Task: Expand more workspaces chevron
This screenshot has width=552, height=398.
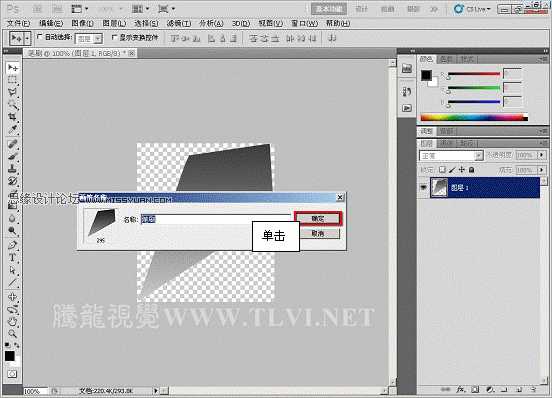Action: [434, 9]
